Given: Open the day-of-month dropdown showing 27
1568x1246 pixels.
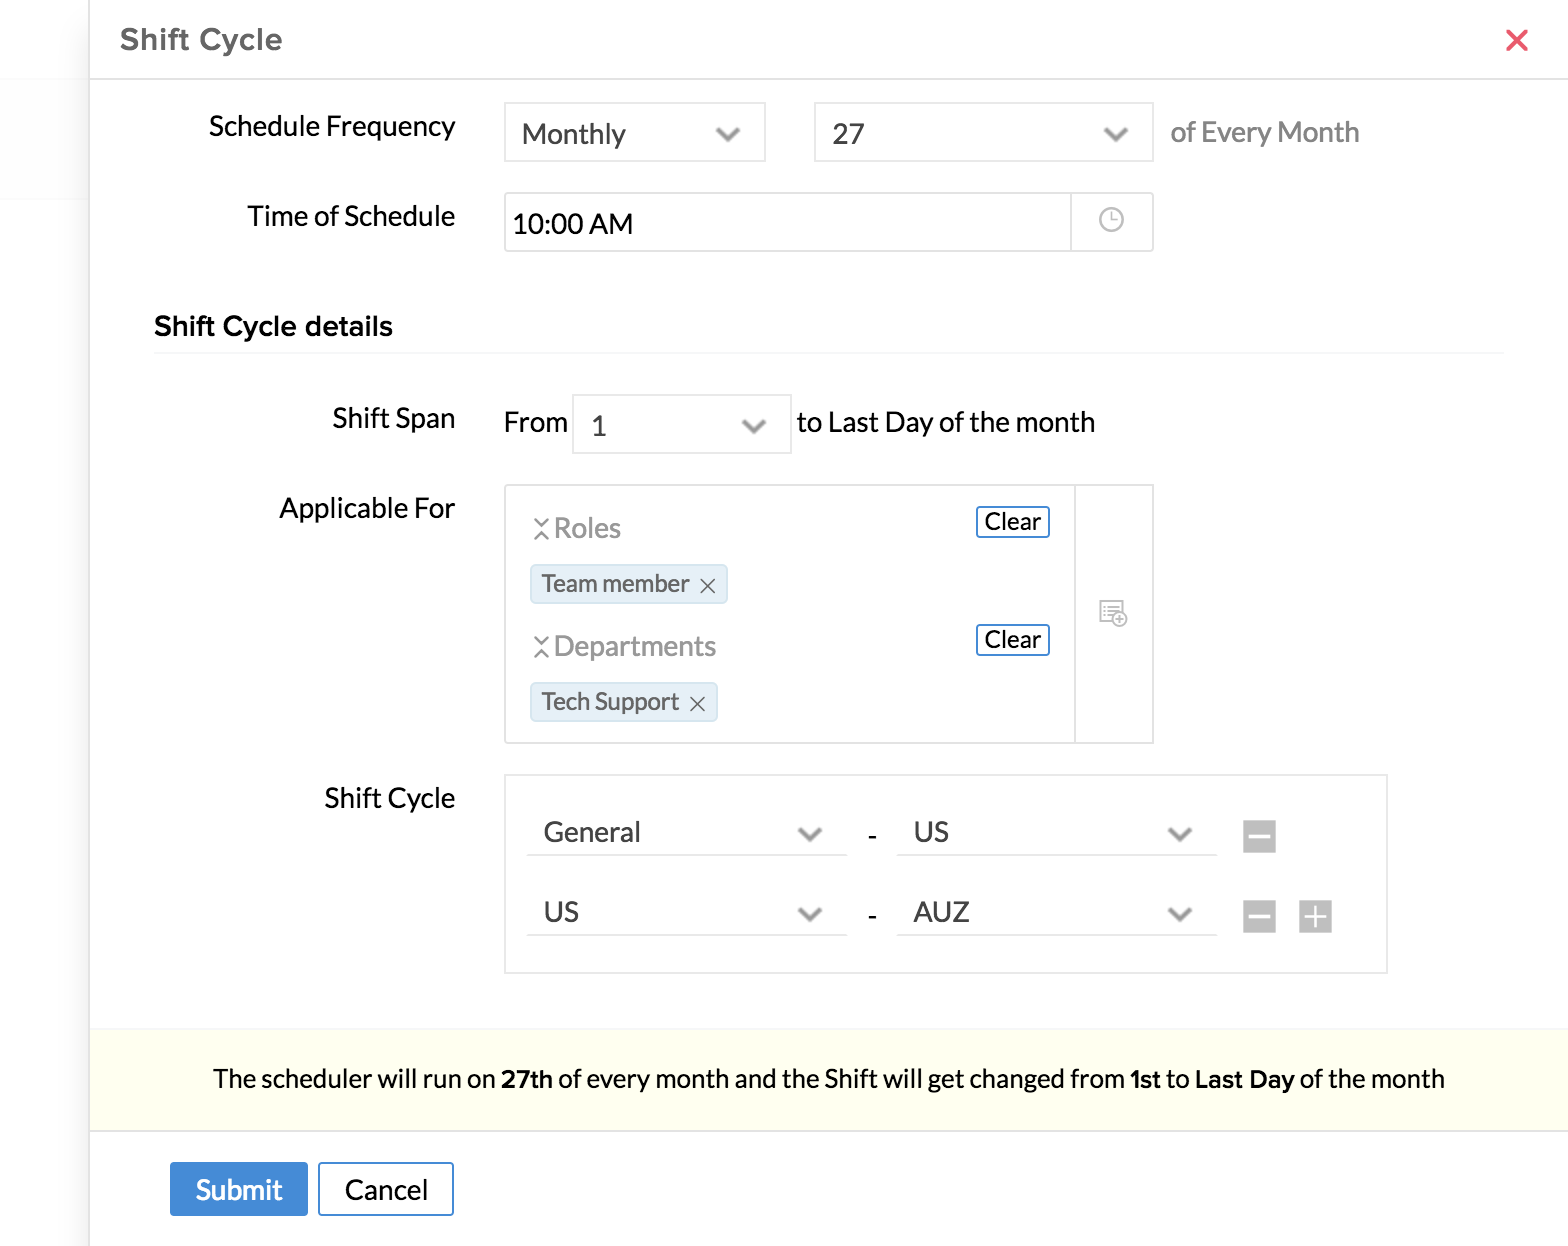Looking at the screenshot, I should [982, 133].
